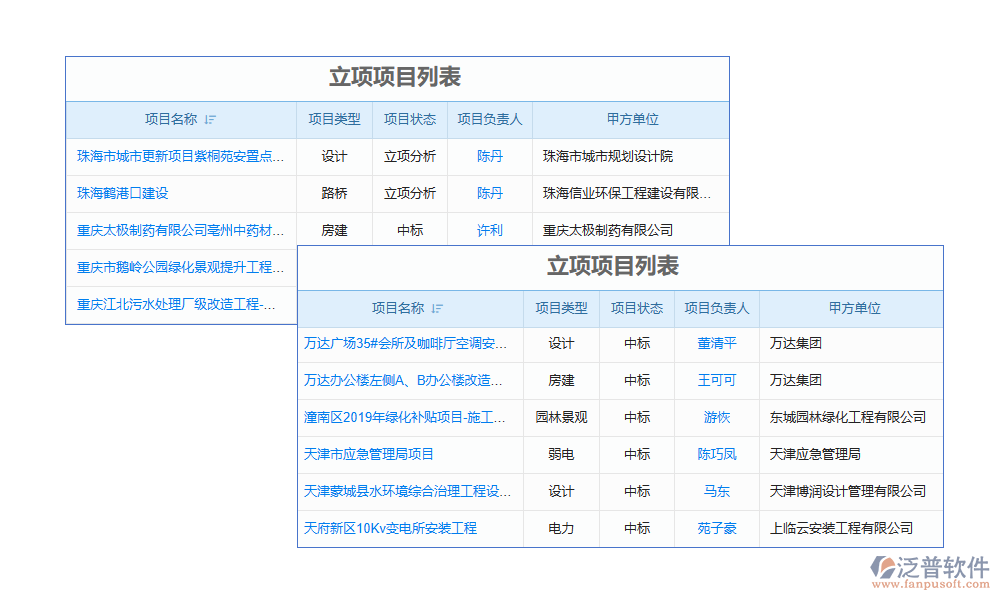Screen dimensions: 1000x600
Task: Open 天府新区10Kv变电所安装工程 project
Action: [390, 528]
